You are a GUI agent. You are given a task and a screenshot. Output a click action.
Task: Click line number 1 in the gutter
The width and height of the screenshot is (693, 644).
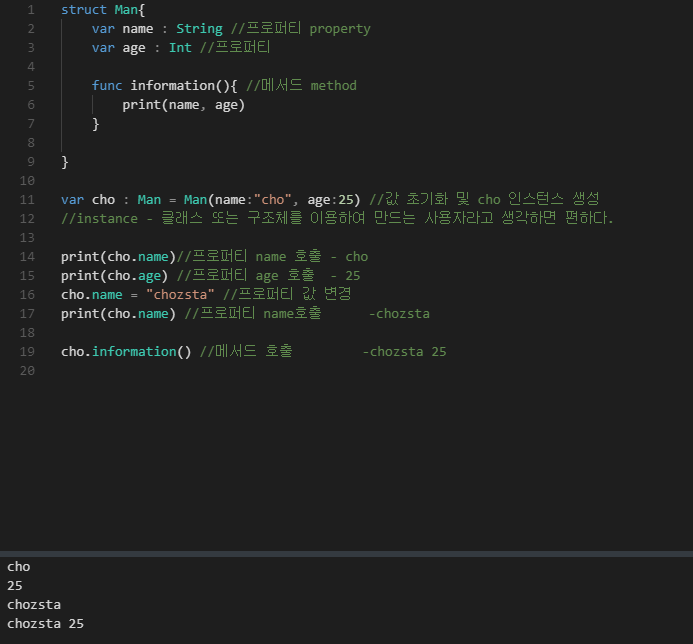tap(30, 10)
